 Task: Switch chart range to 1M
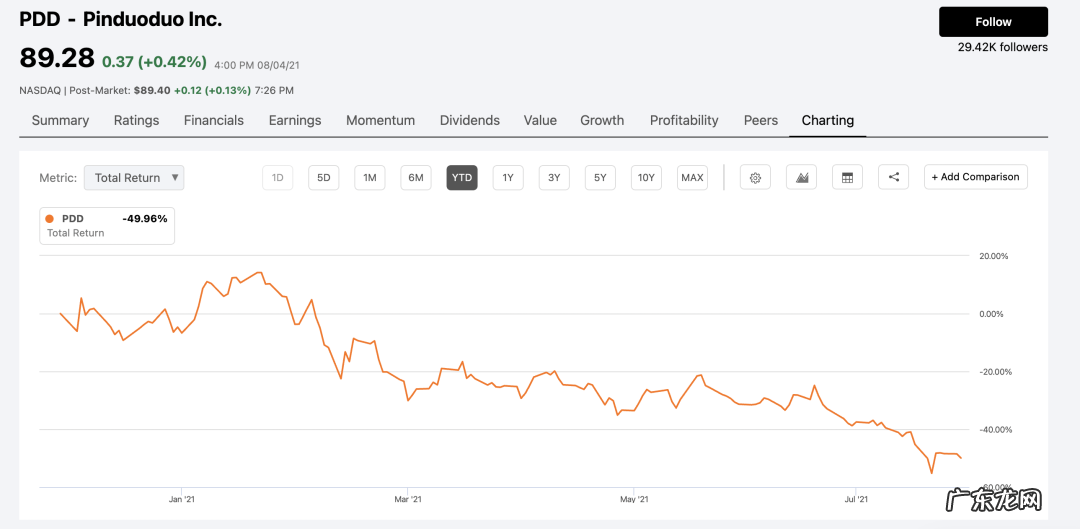[x=369, y=178]
